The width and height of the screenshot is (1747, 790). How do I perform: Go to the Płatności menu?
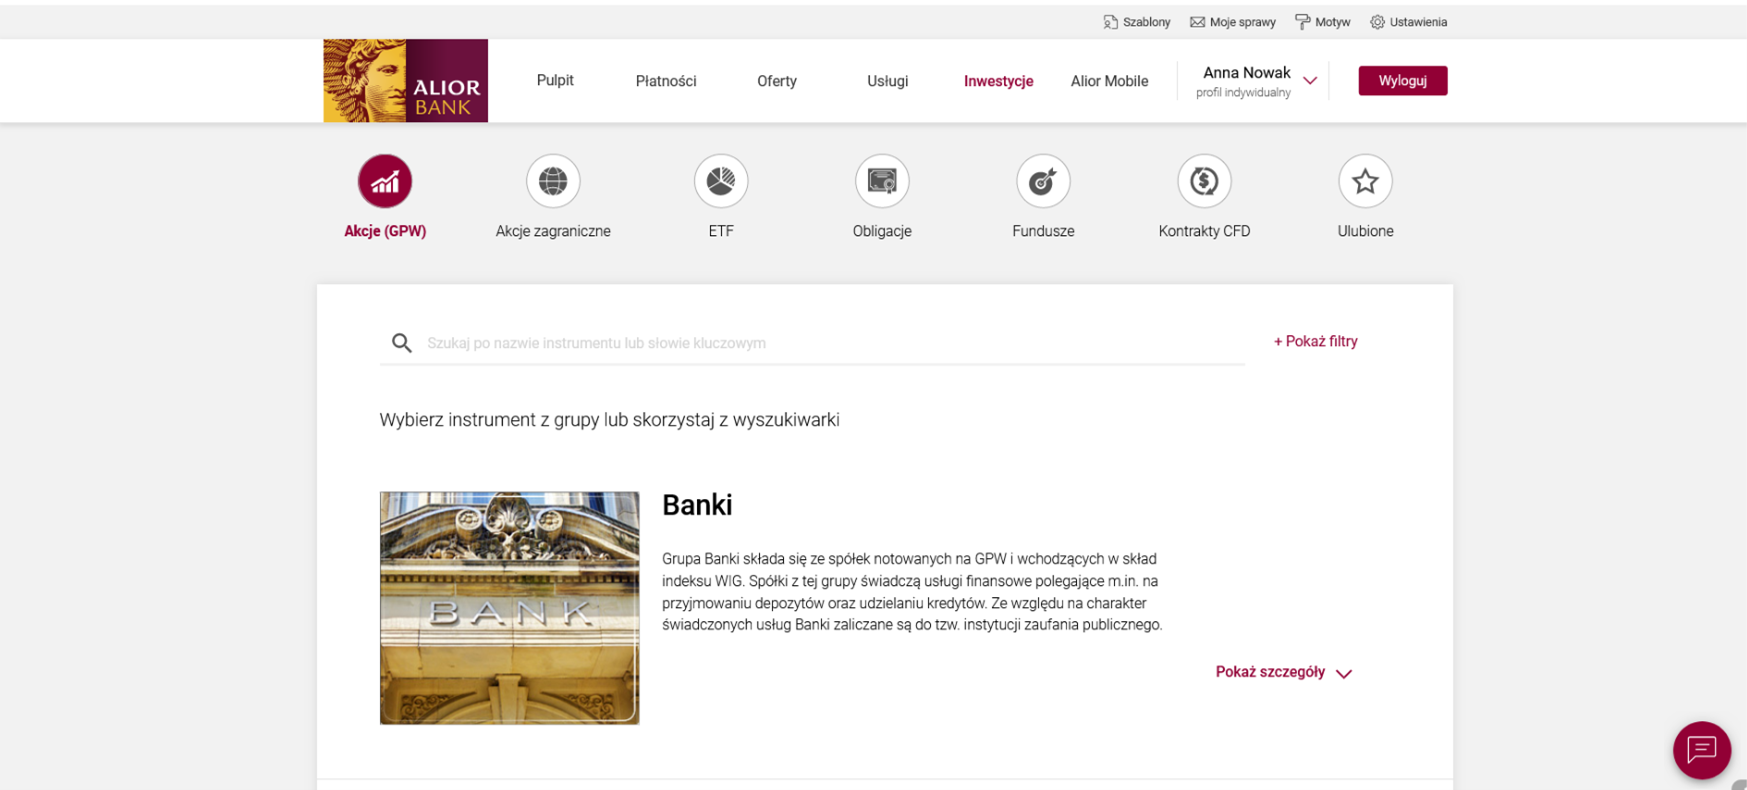666,81
